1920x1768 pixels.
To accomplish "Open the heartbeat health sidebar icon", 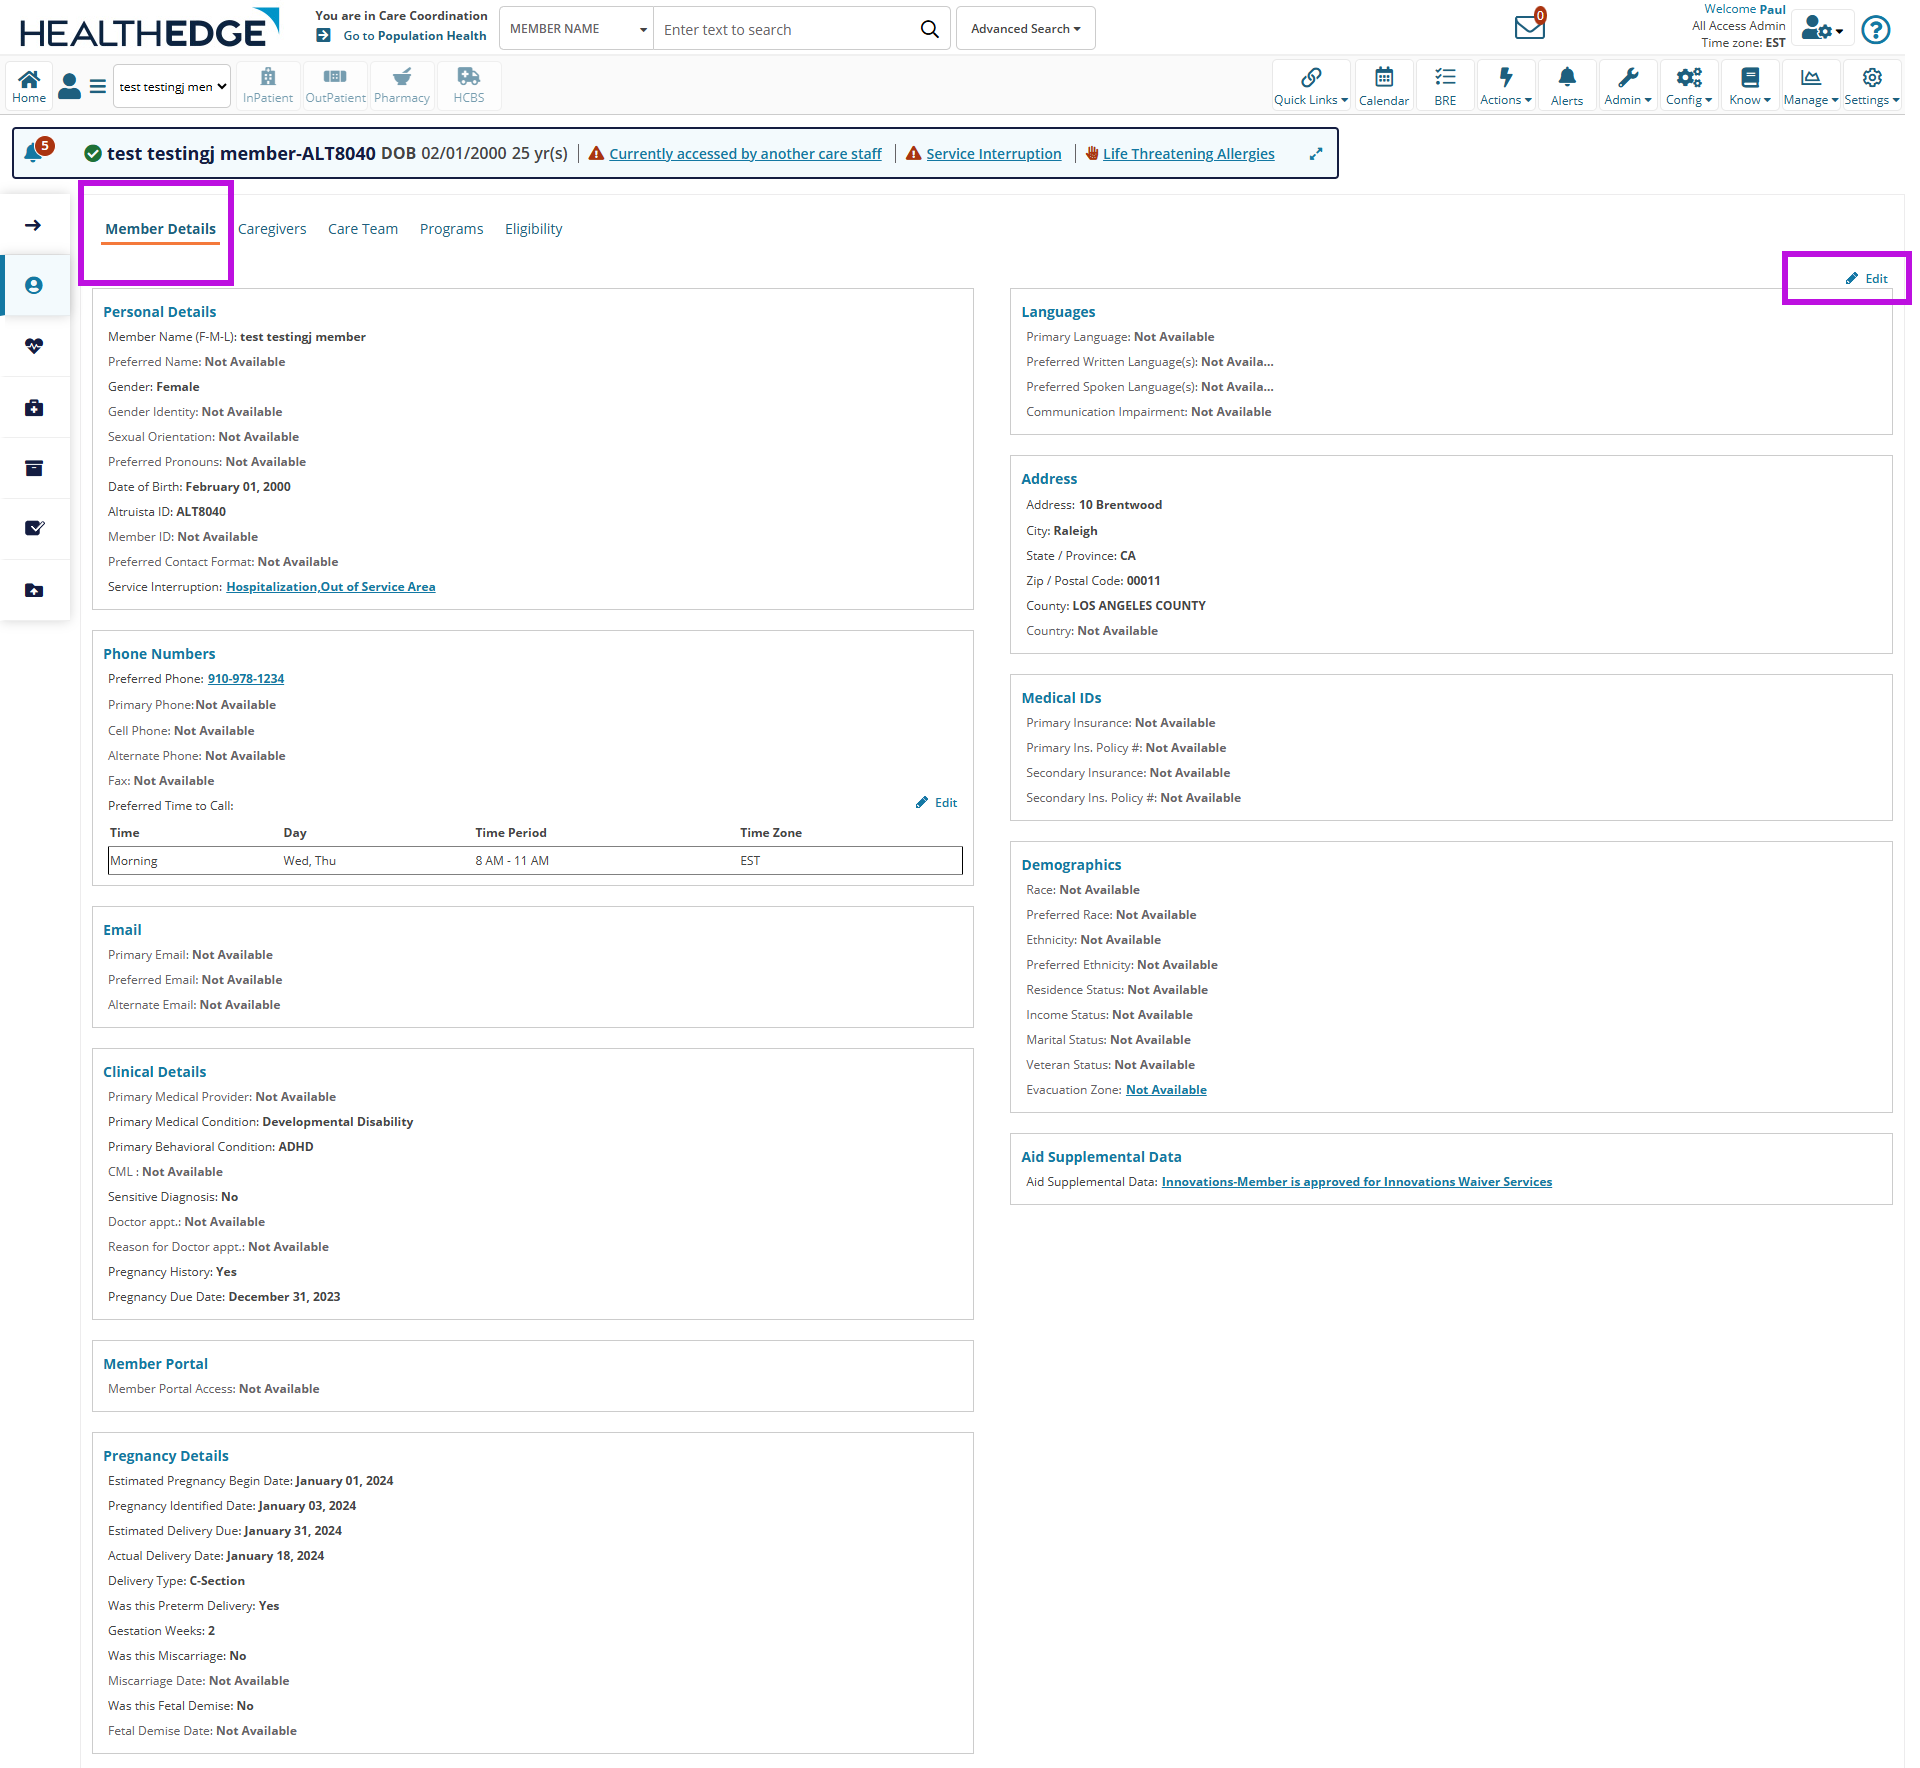I will 34,346.
